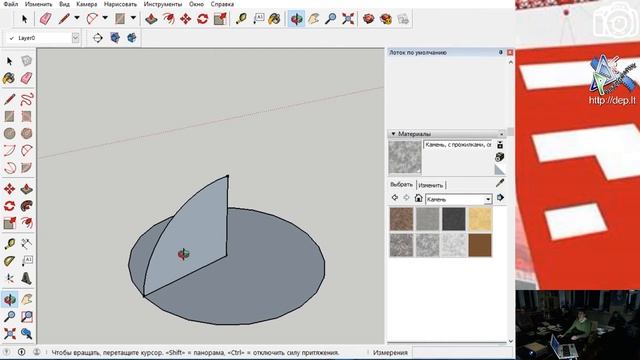This screenshot has width=640, height=360.
Task: Select the Scale tool in the top toolbar
Action: (x=220, y=19)
